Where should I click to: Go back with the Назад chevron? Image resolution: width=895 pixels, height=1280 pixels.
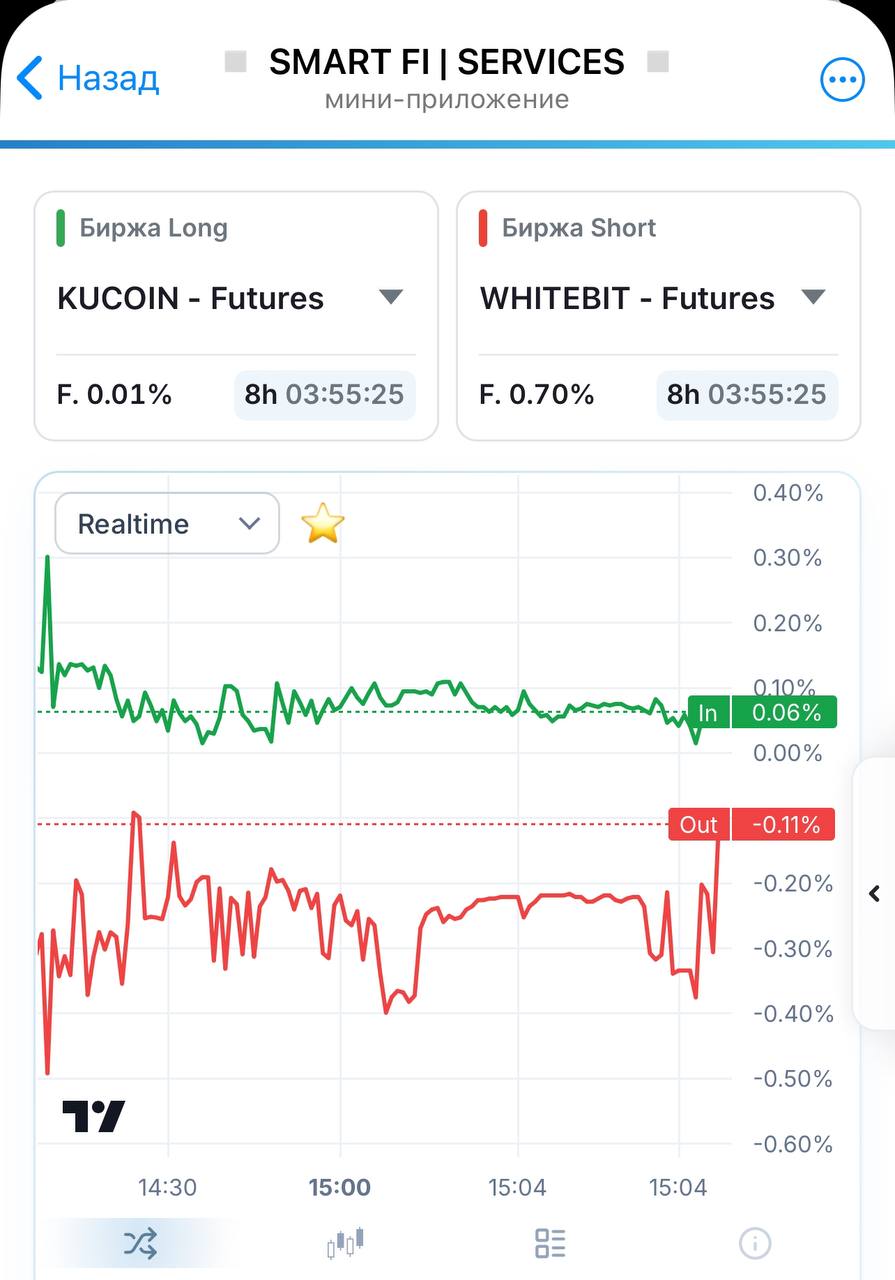[x=88, y=78]
